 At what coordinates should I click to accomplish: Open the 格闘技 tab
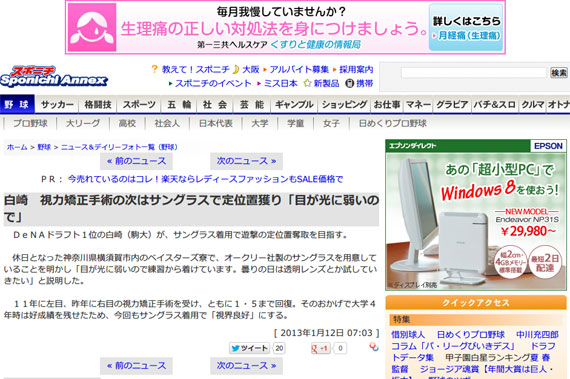pyautogui.click(x=98, y=105)
